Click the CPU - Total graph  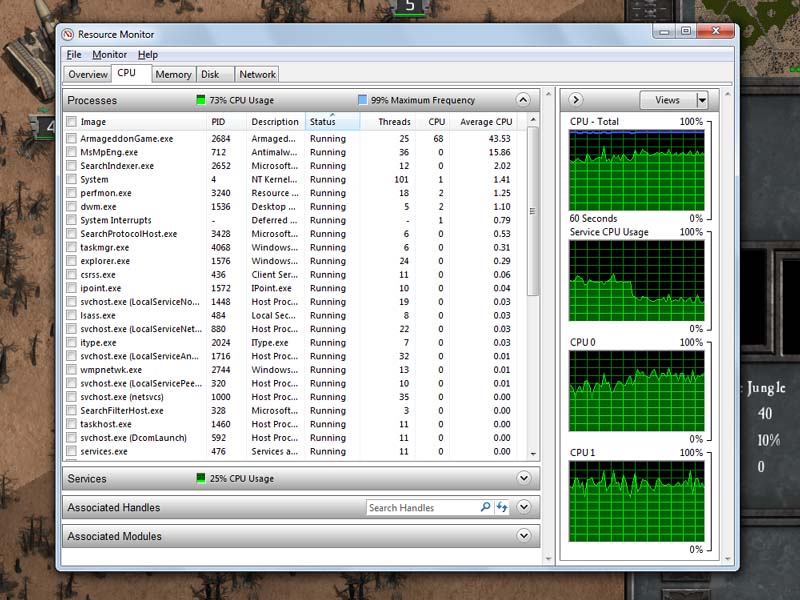[637, 170]
